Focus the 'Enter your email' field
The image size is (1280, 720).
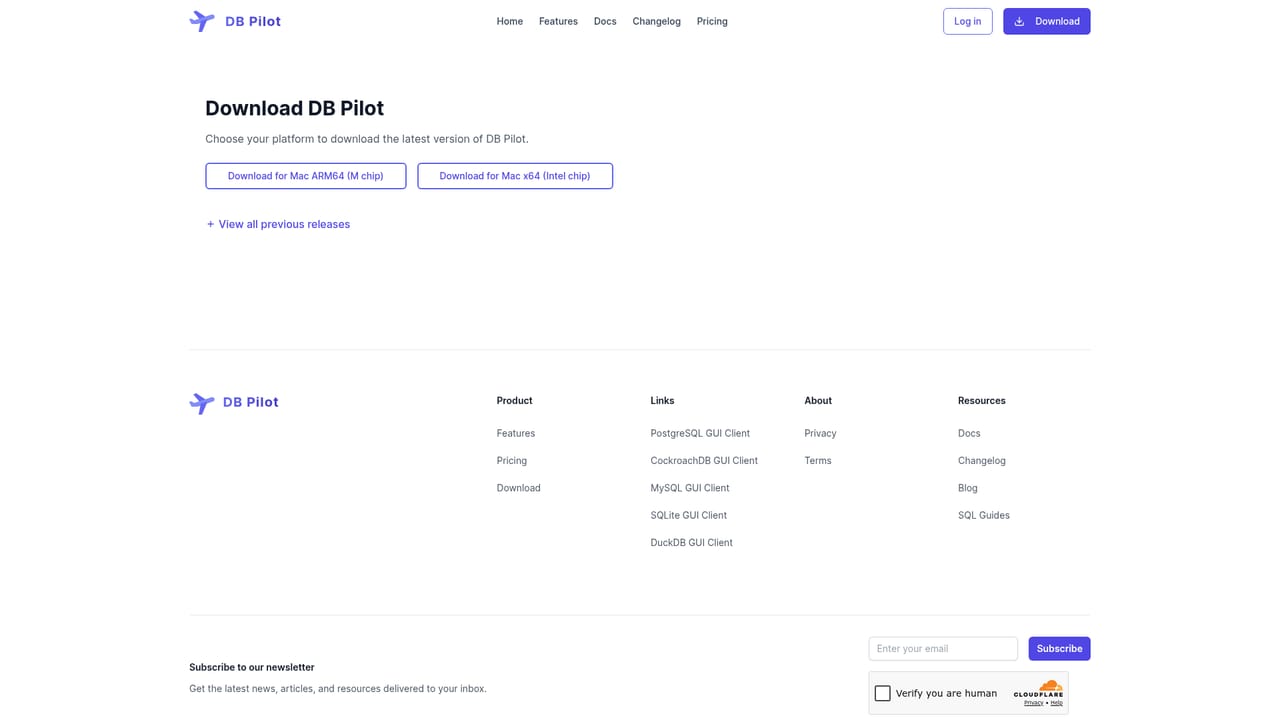pyautogui.click(x=943, y=648)
